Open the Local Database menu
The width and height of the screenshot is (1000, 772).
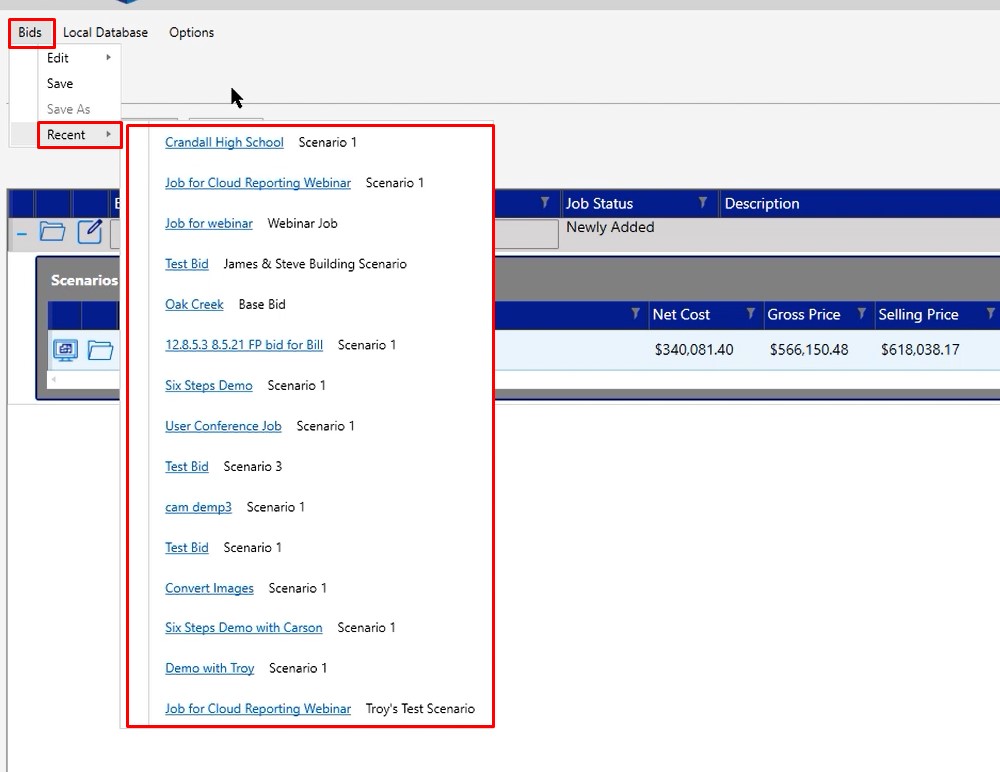pyautogui.click(x=105, y=33)
